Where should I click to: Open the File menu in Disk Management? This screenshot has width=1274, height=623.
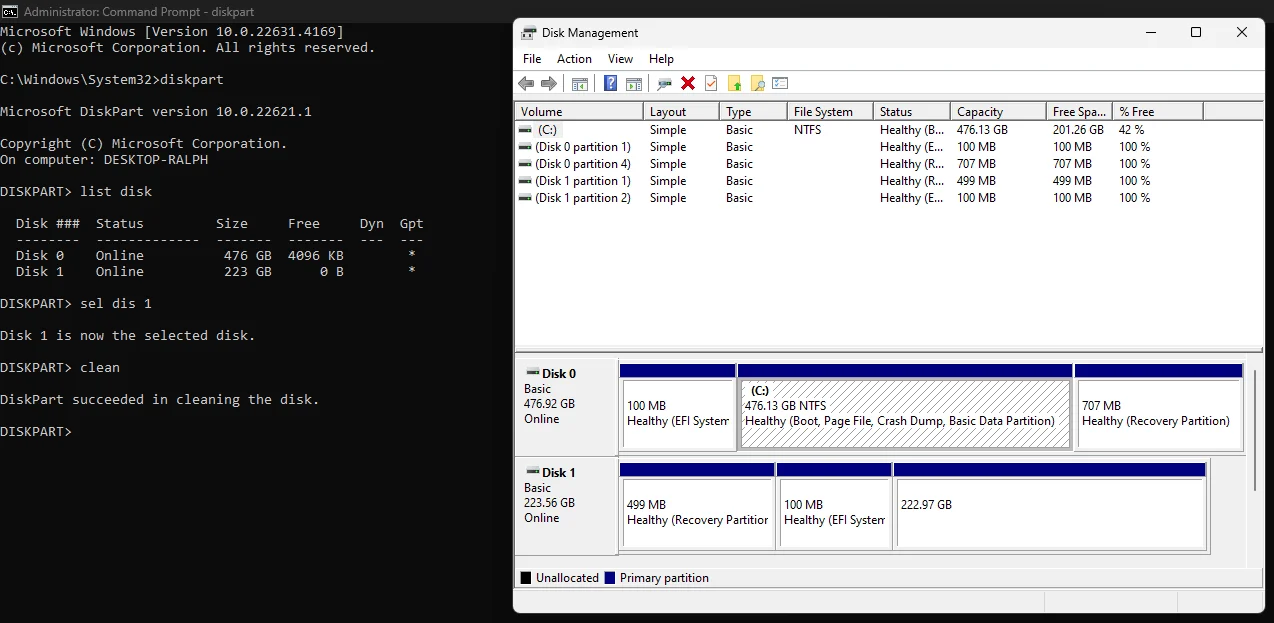(532, 59)
